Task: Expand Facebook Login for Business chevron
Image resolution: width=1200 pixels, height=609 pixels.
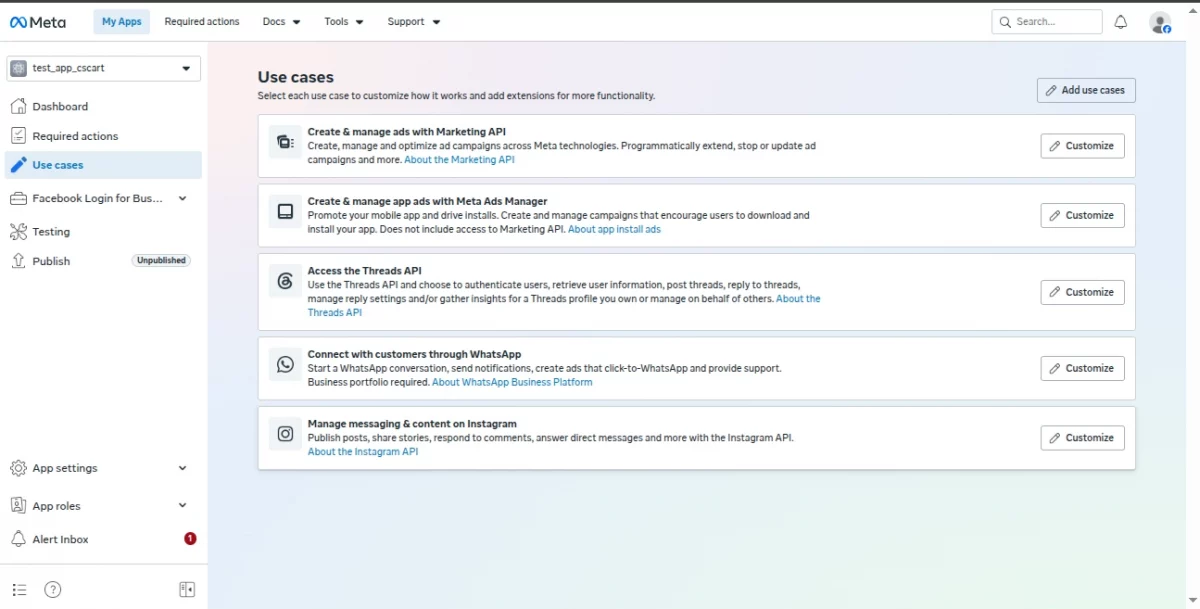Action: coord(182,198)
